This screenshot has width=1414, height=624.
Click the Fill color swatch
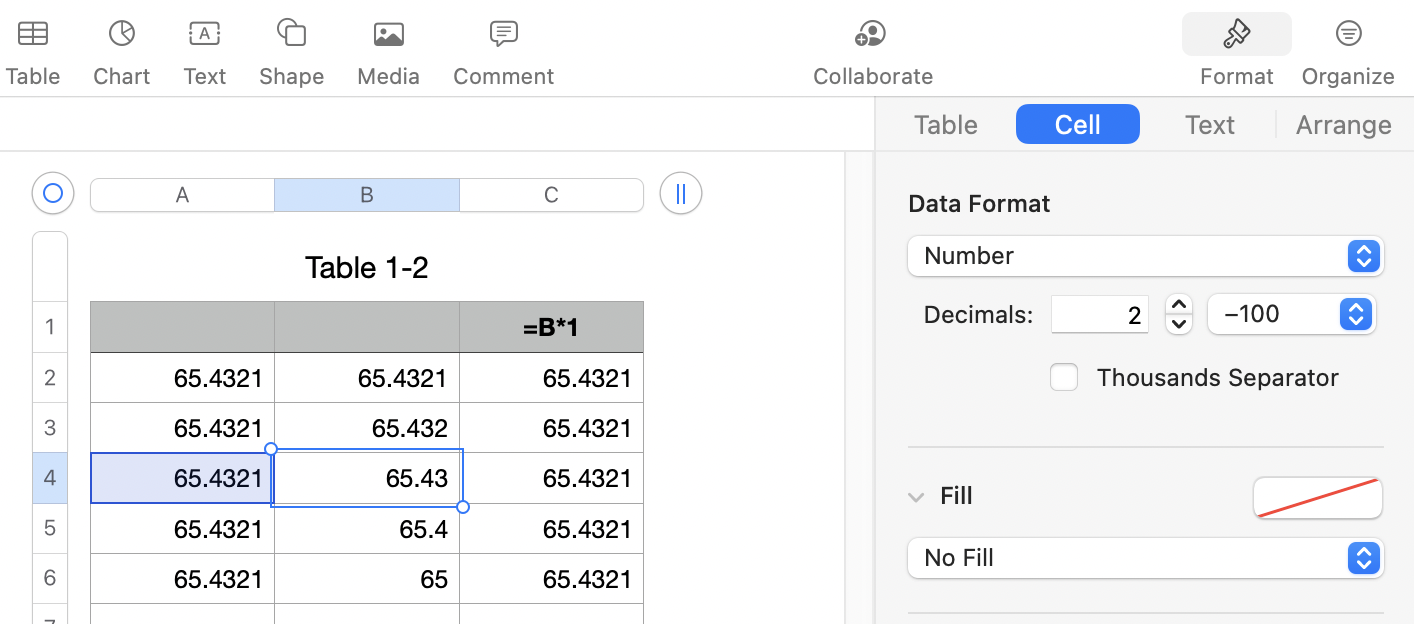click(x=1317, y=497)
